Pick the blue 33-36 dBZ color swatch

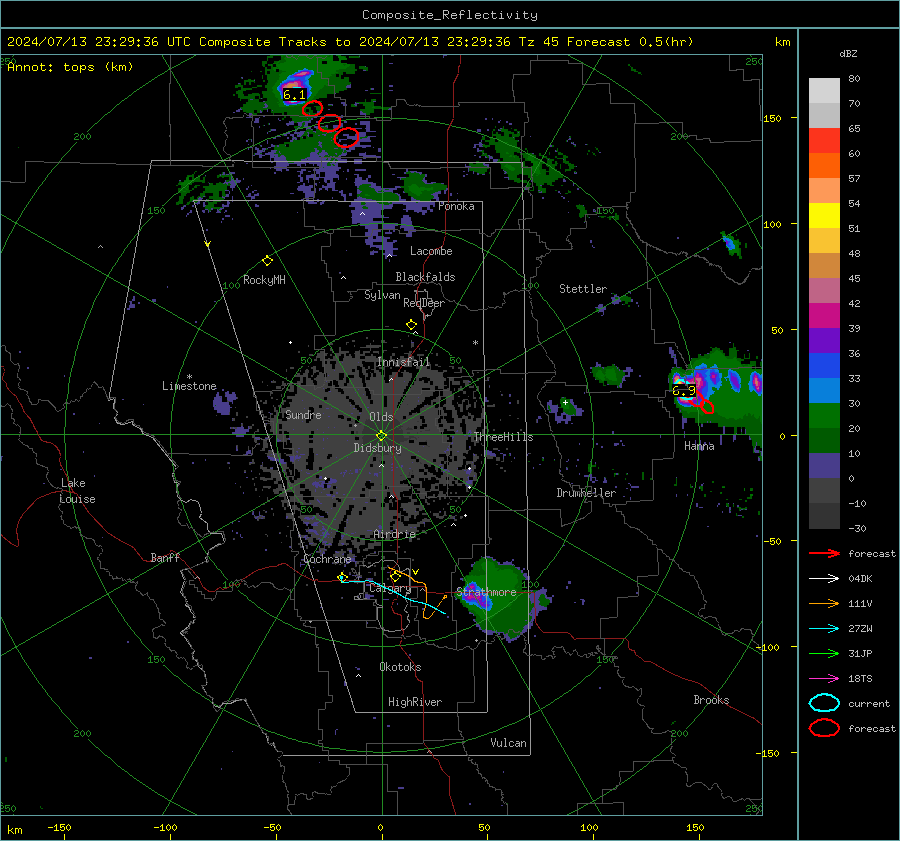click(824, 365)
